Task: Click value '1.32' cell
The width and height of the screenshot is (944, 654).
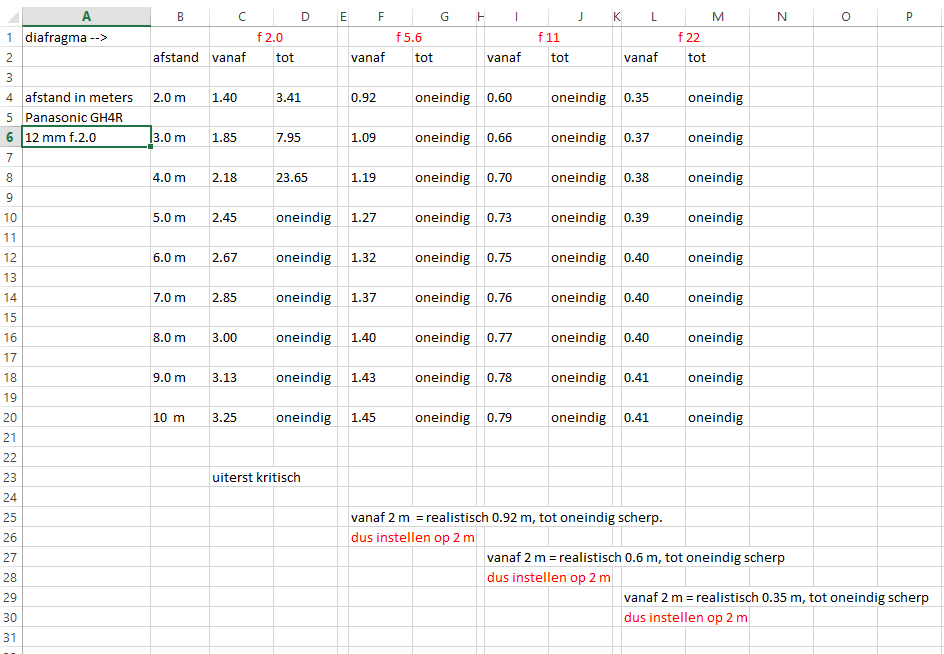Action: [380, 257]
